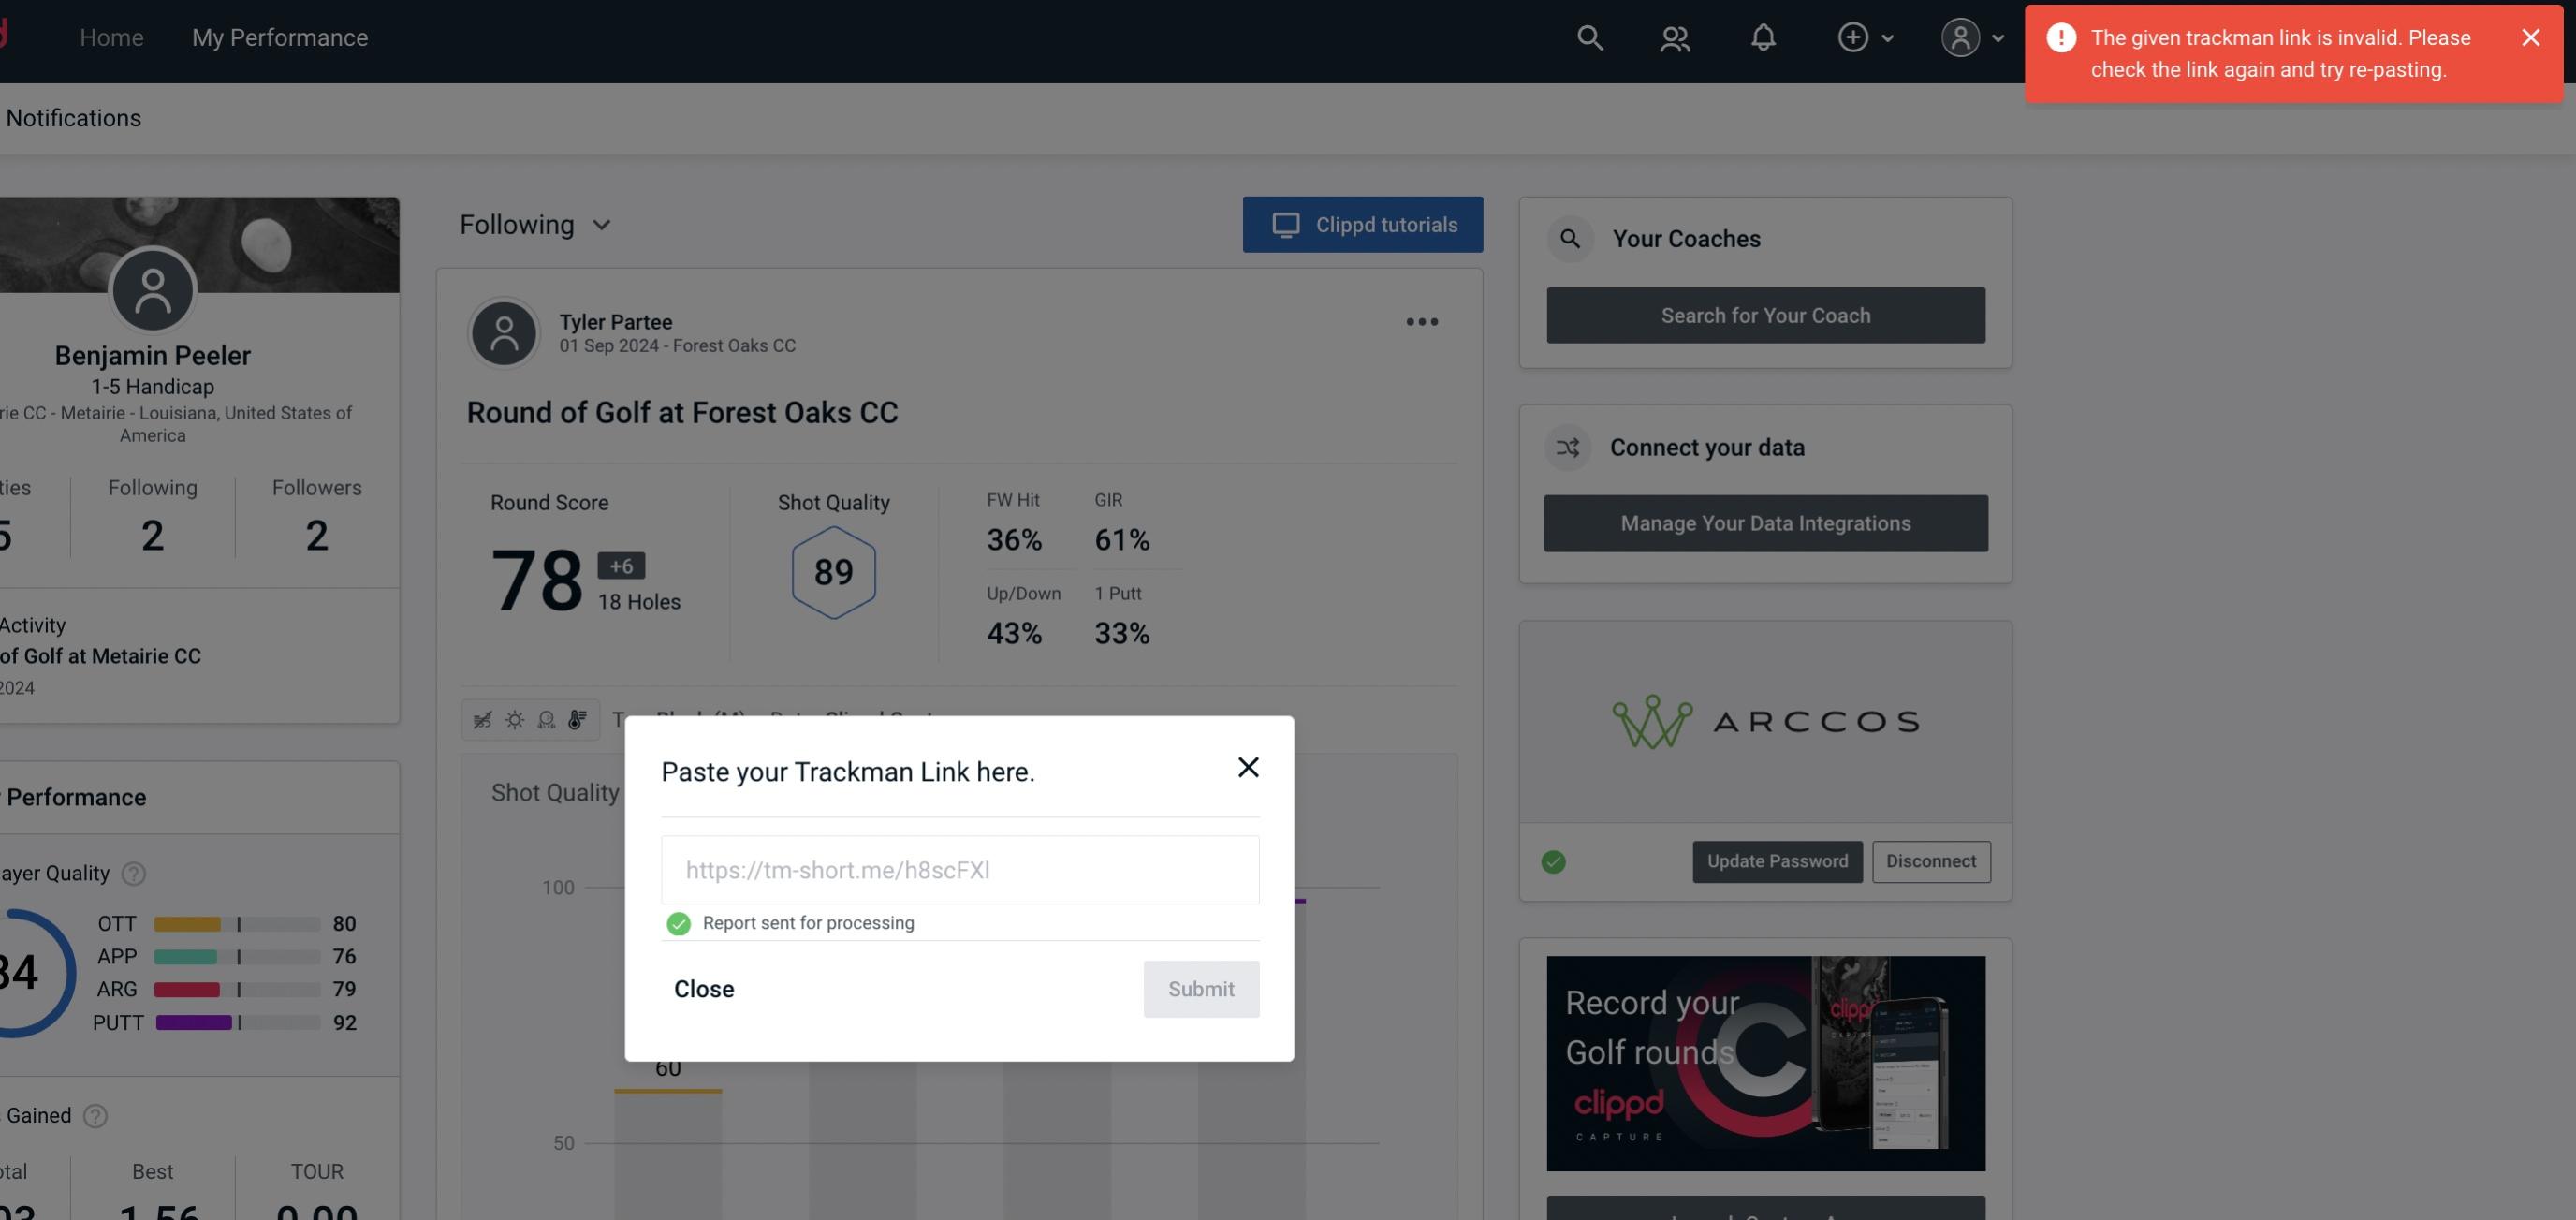
Task: Click the Clippd Capture record rounds thumbnail
Action: [1766, 1062]
